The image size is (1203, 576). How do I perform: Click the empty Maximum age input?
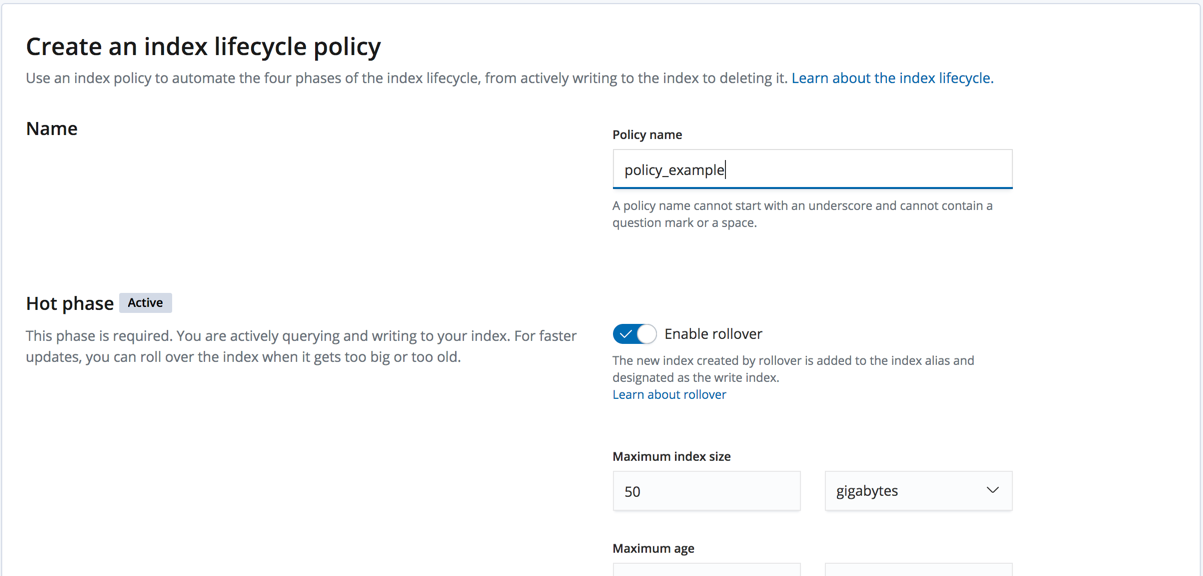[x=706, y=572]
